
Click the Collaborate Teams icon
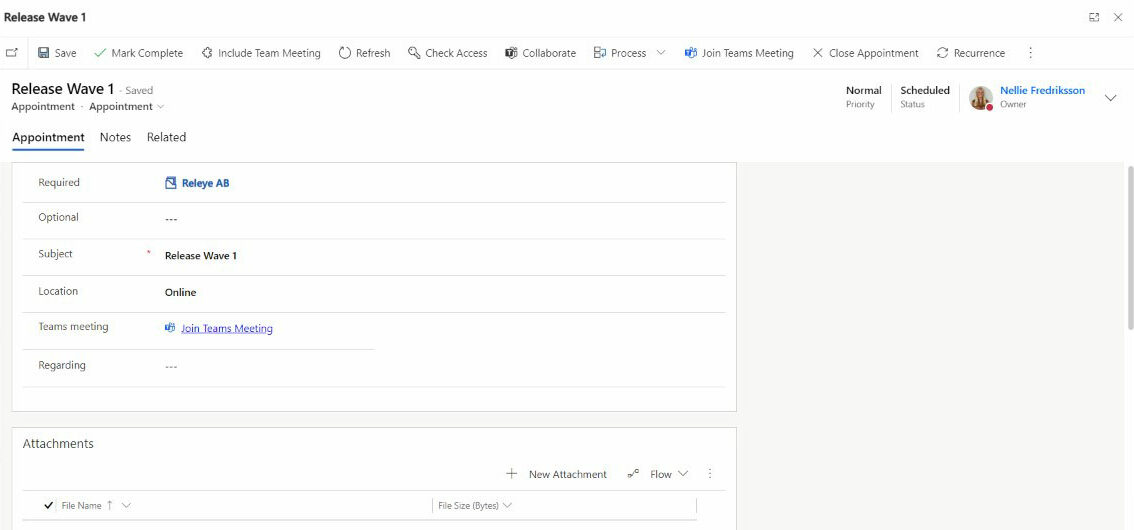click(x=511, y=53)
